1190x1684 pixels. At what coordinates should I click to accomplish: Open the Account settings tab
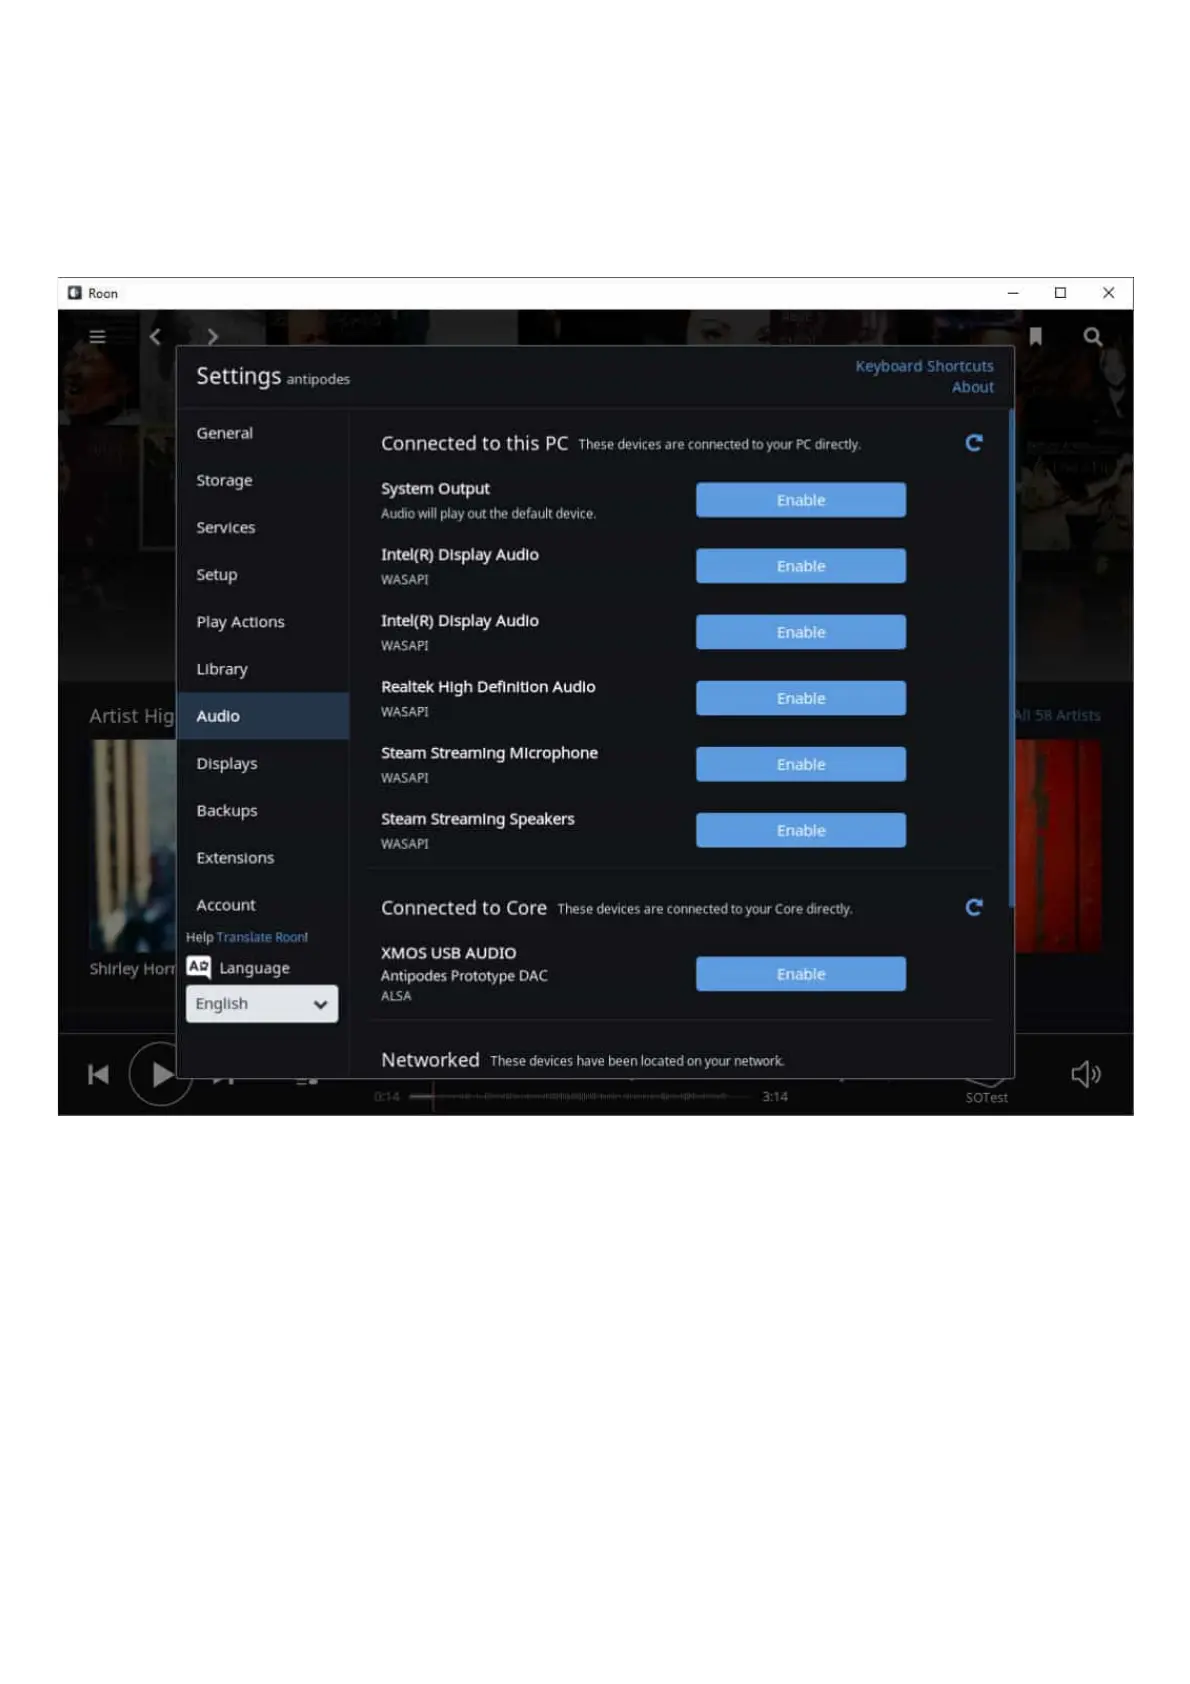point(264,904)
